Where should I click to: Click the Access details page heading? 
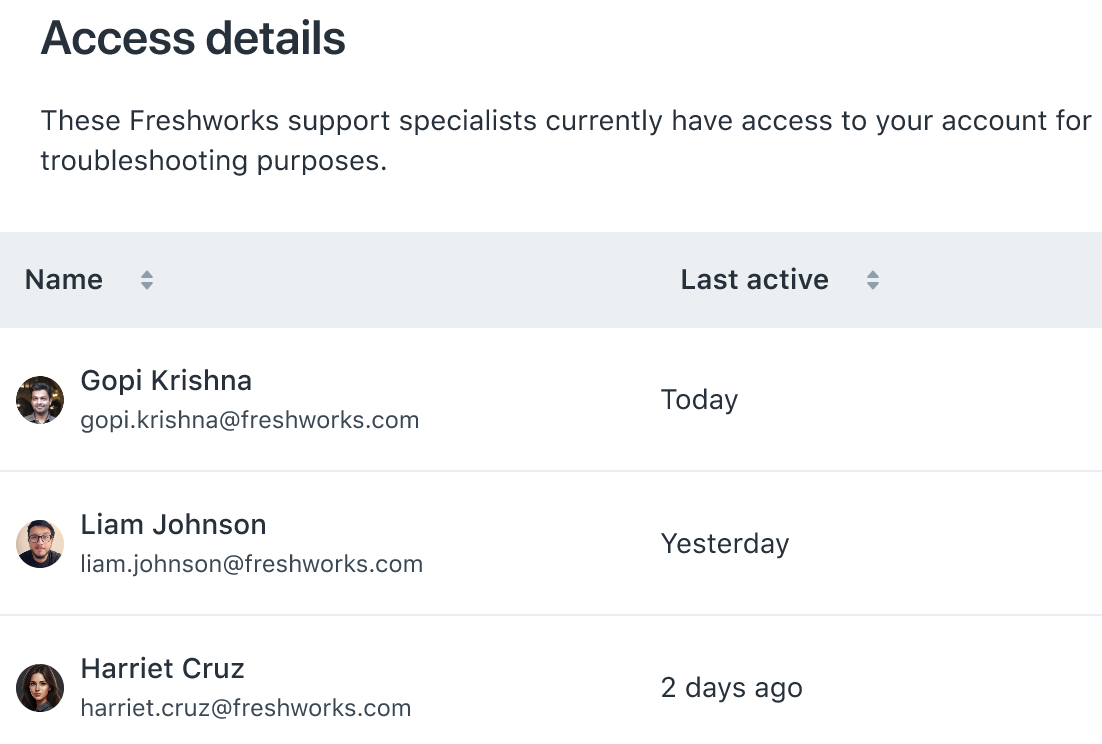click(193, 39)
